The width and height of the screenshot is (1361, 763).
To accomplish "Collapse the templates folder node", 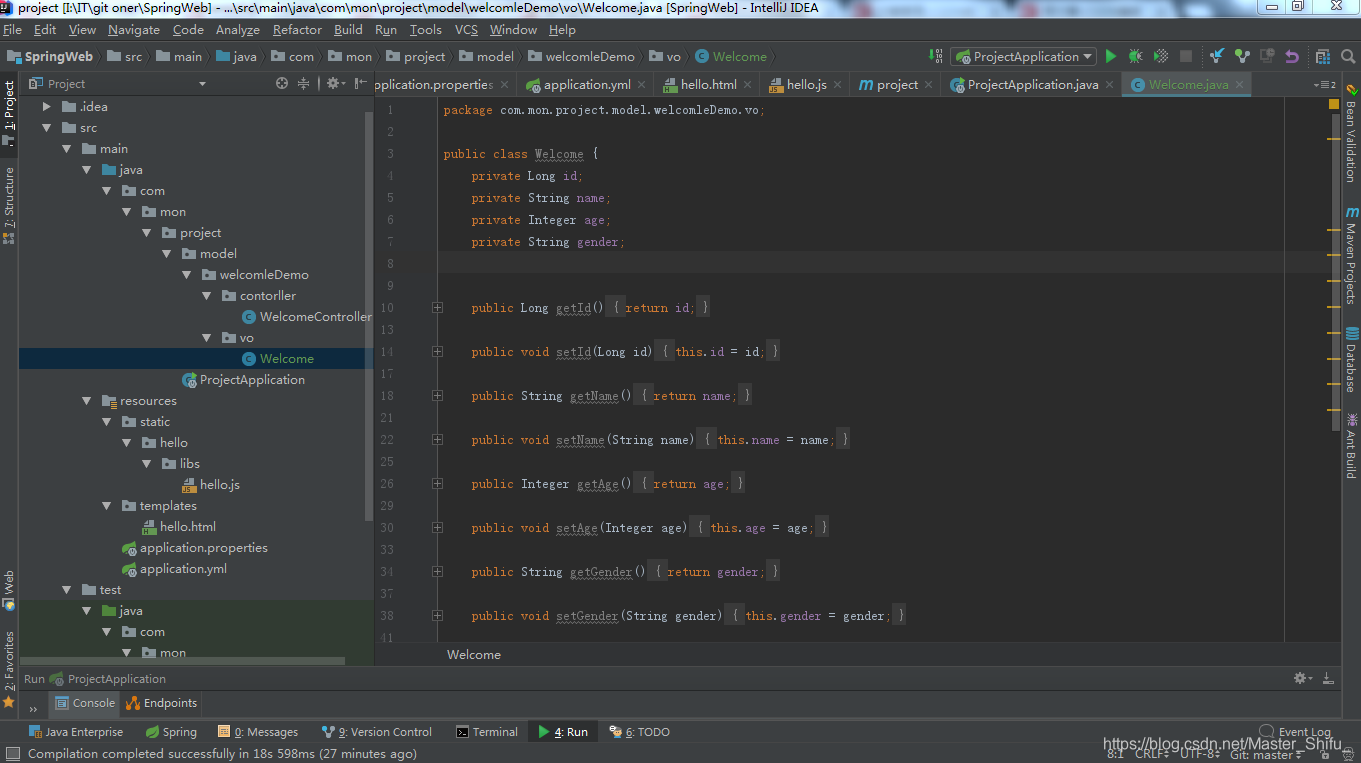I will tap(107, 505).
